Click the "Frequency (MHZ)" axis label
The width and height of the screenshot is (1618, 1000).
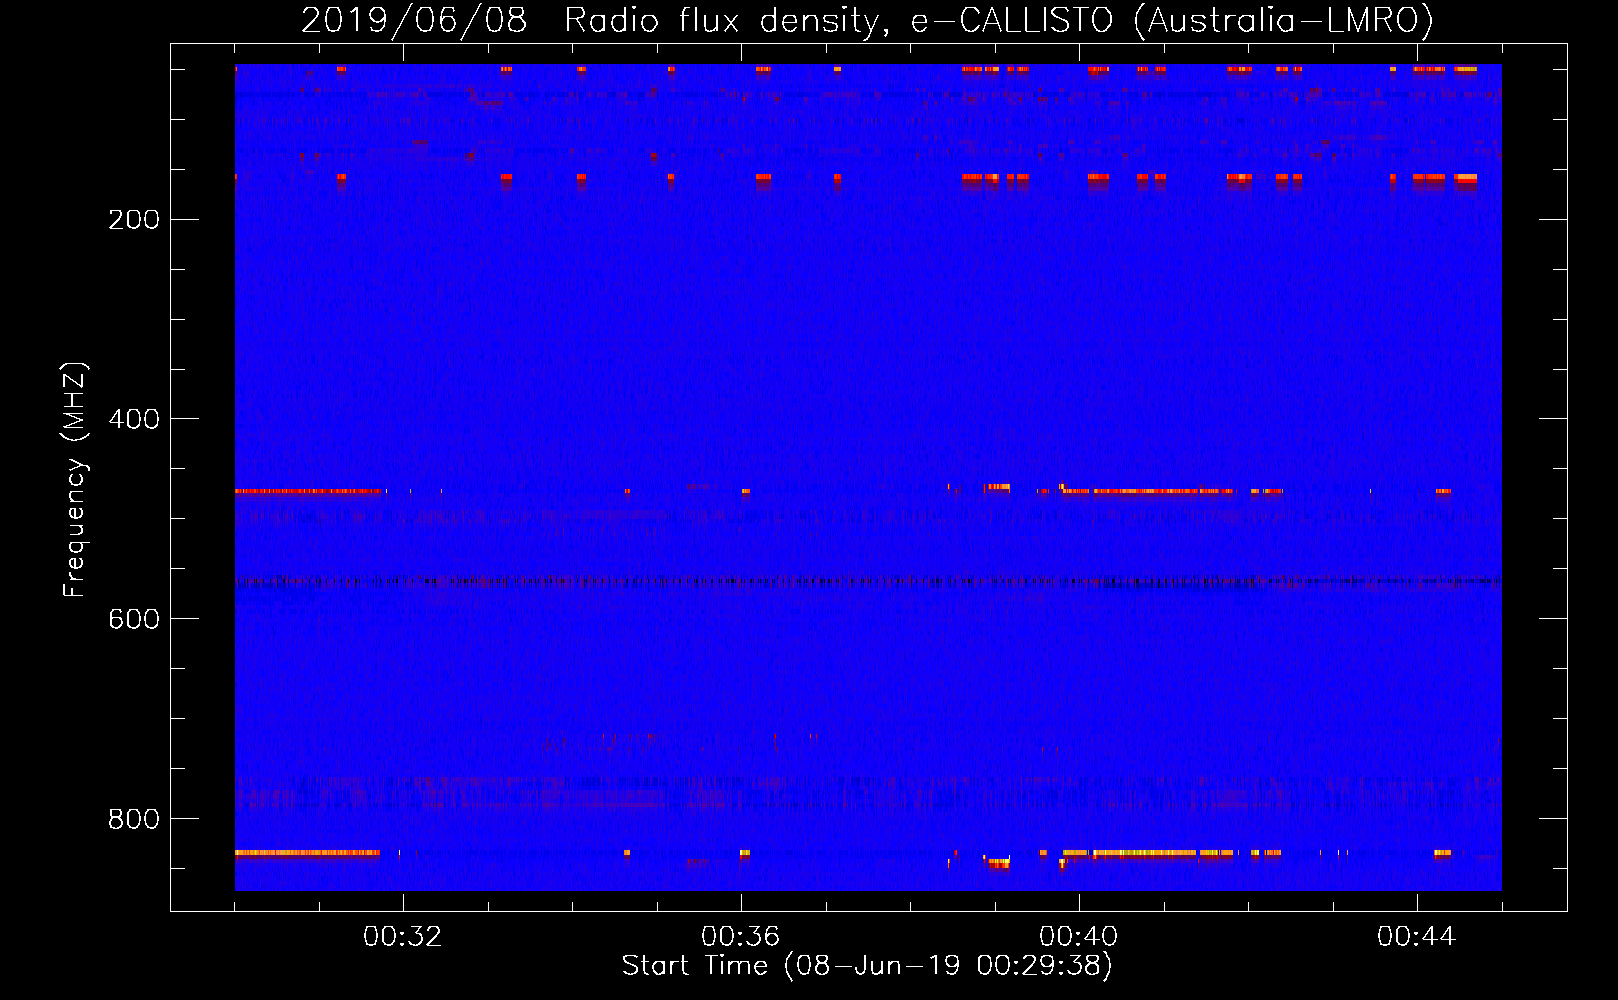75,480
